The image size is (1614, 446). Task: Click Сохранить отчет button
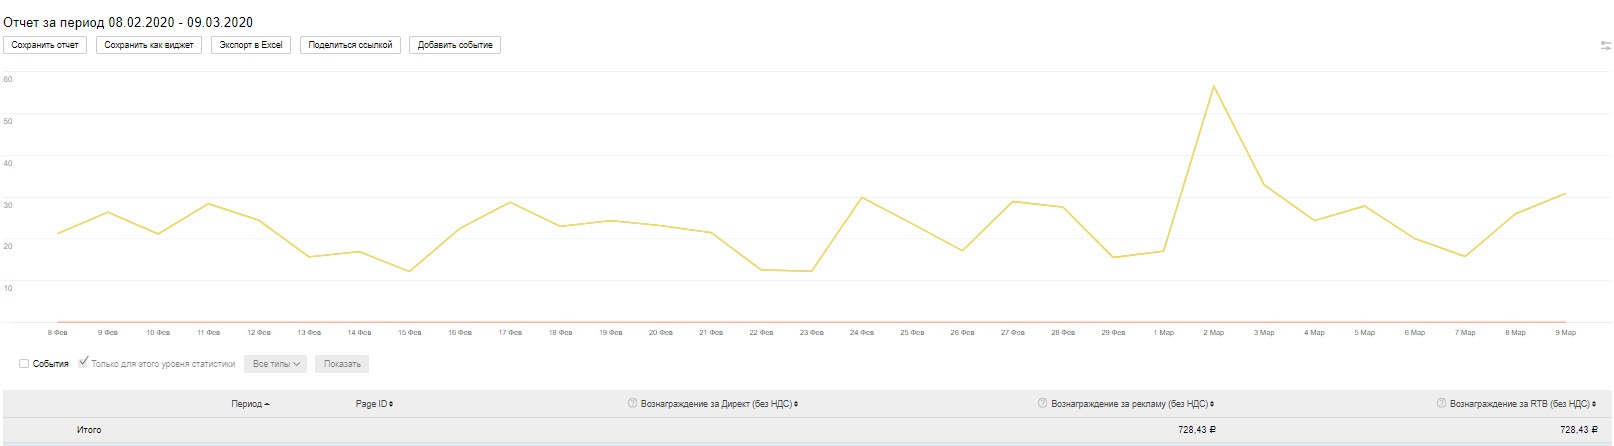pyautogui.click(x=45, y=45)
